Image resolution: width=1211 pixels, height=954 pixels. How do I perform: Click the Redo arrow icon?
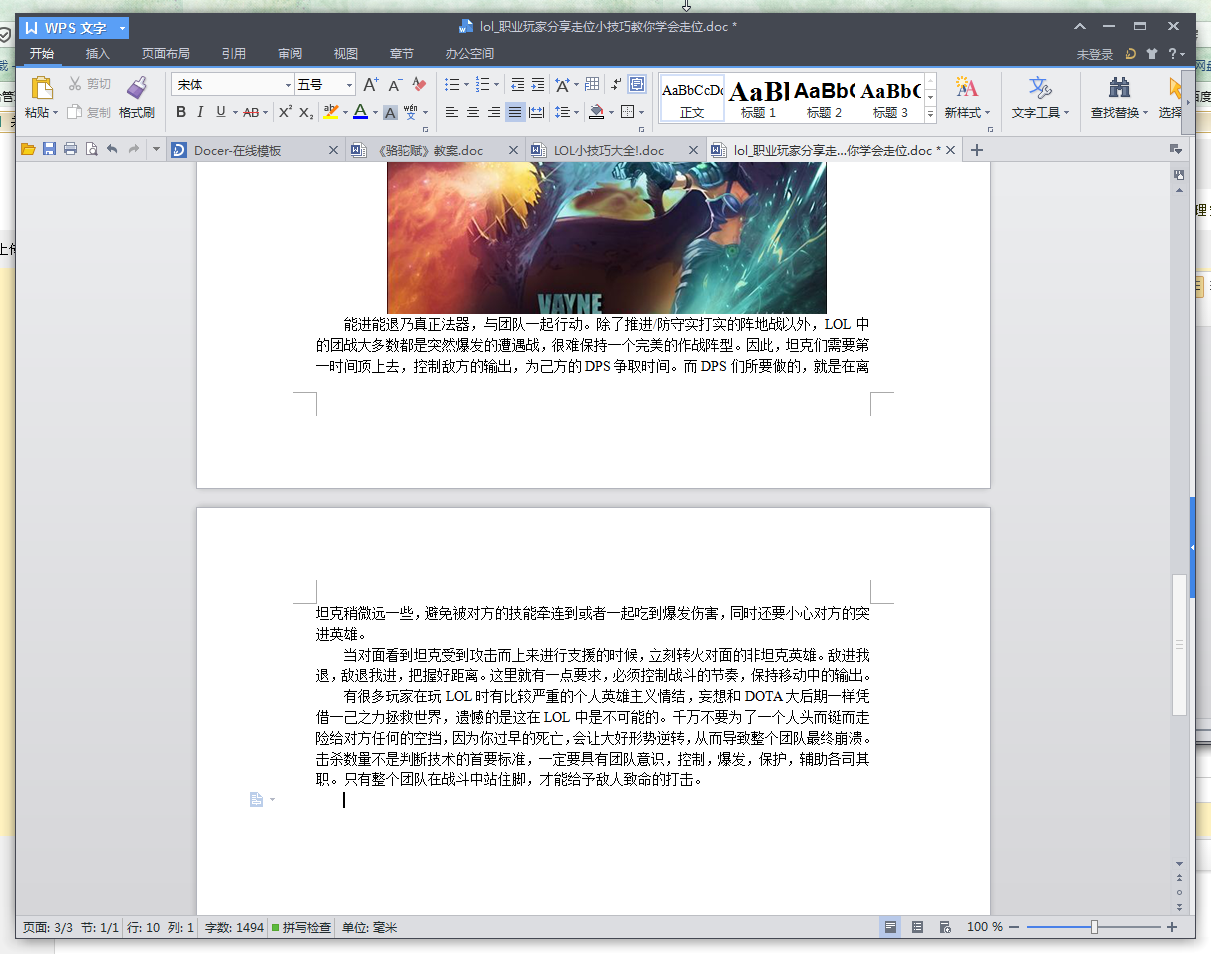pyautogui.click(x=133, y=150)
